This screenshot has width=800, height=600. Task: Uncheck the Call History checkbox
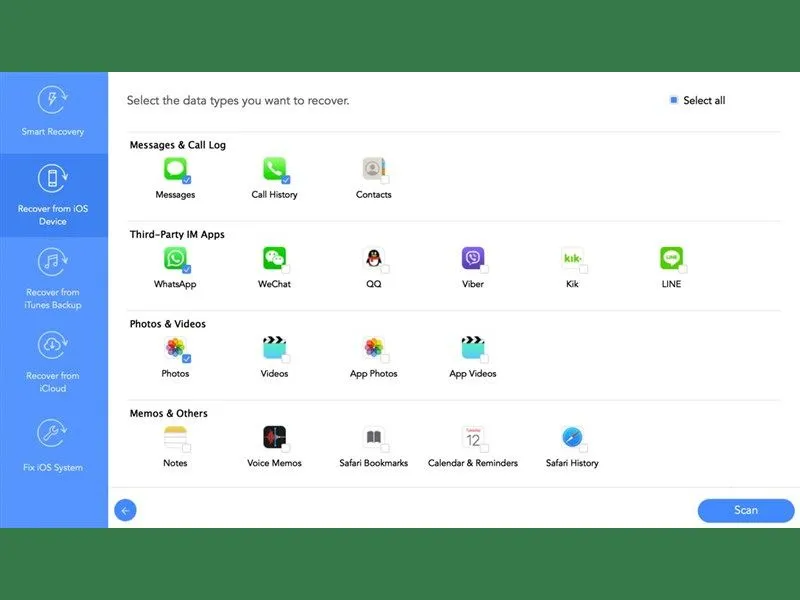coord(286,180)
